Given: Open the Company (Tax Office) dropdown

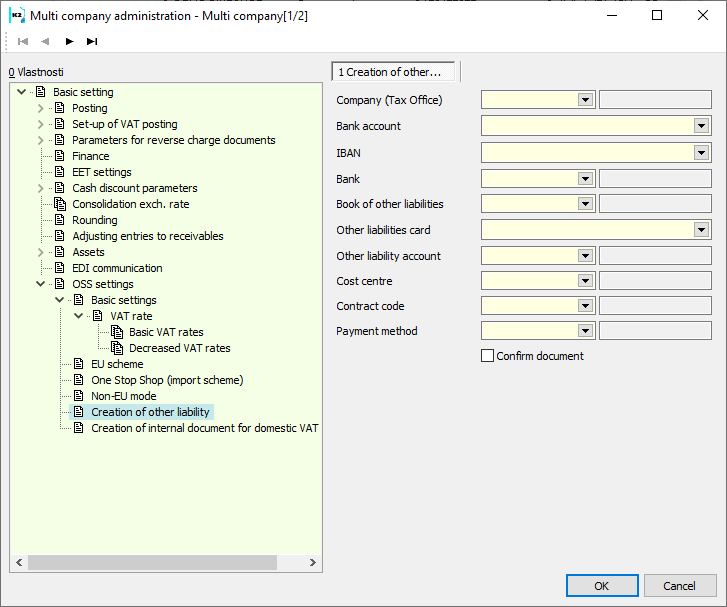Looking at the screenshot, I should 585,100.
